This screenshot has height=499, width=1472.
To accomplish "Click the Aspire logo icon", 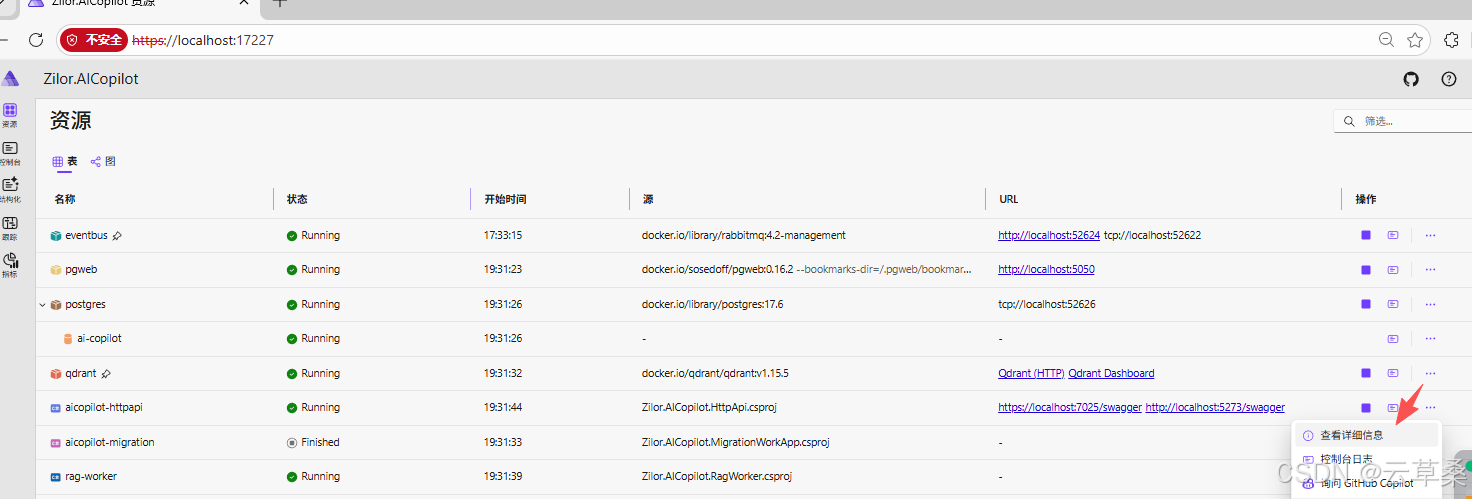I will click(10, 79).
